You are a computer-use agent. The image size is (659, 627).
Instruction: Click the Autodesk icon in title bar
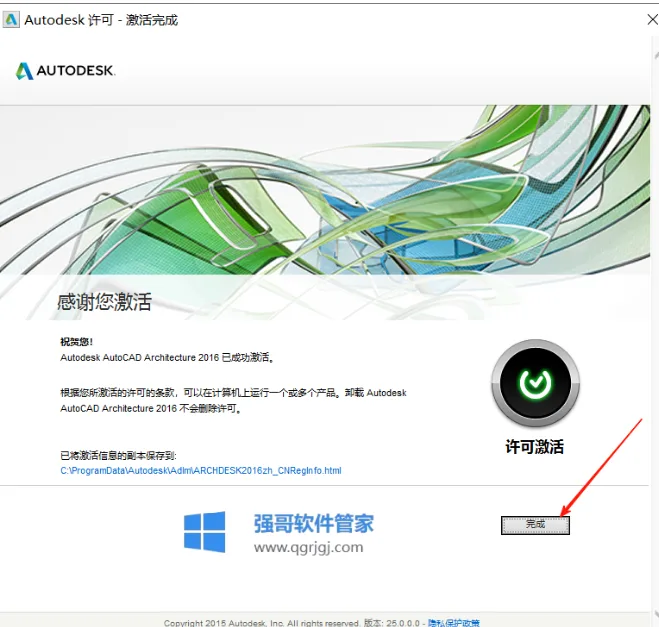click(11, 20)
